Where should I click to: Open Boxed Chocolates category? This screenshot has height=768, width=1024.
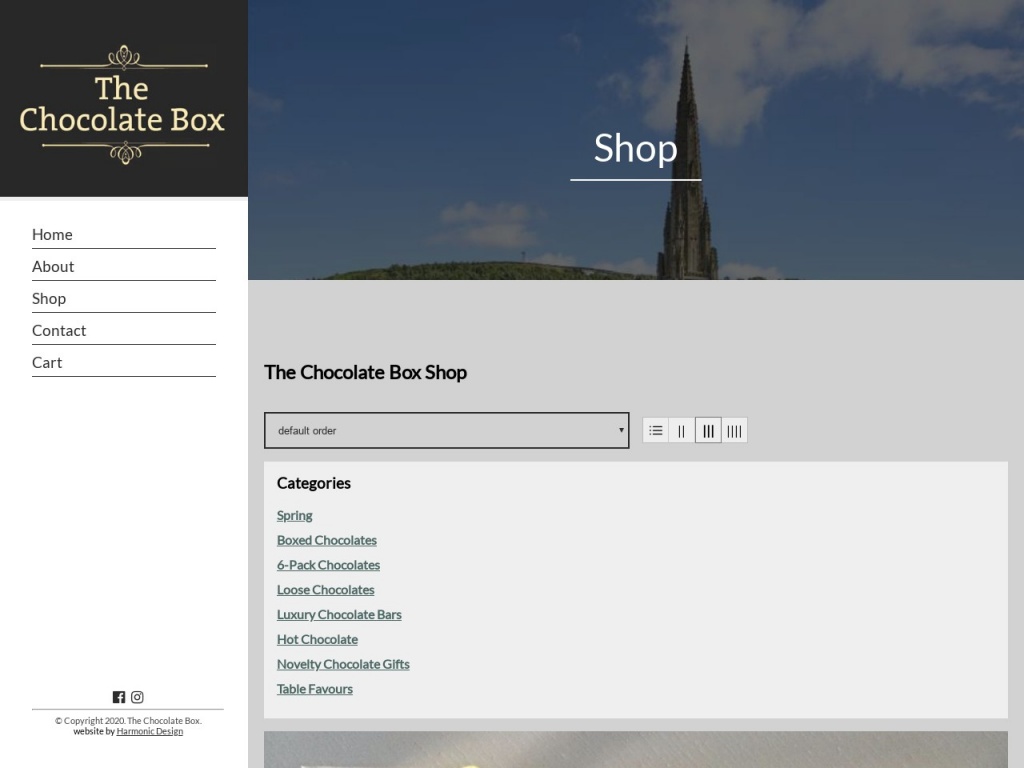(326, 540)
